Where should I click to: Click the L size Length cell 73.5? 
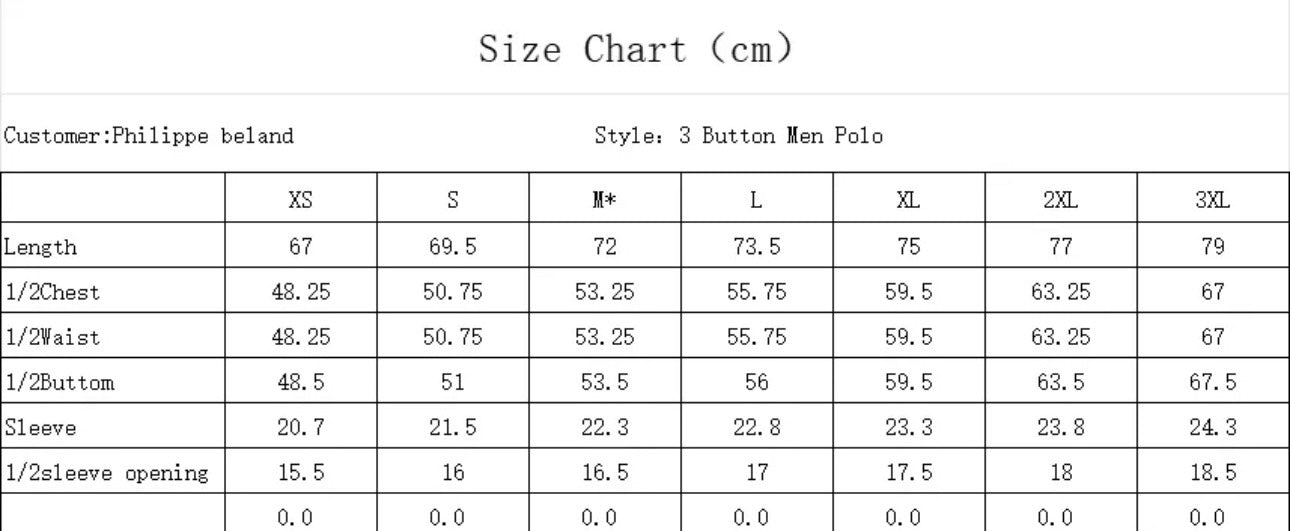pos(756,247)
